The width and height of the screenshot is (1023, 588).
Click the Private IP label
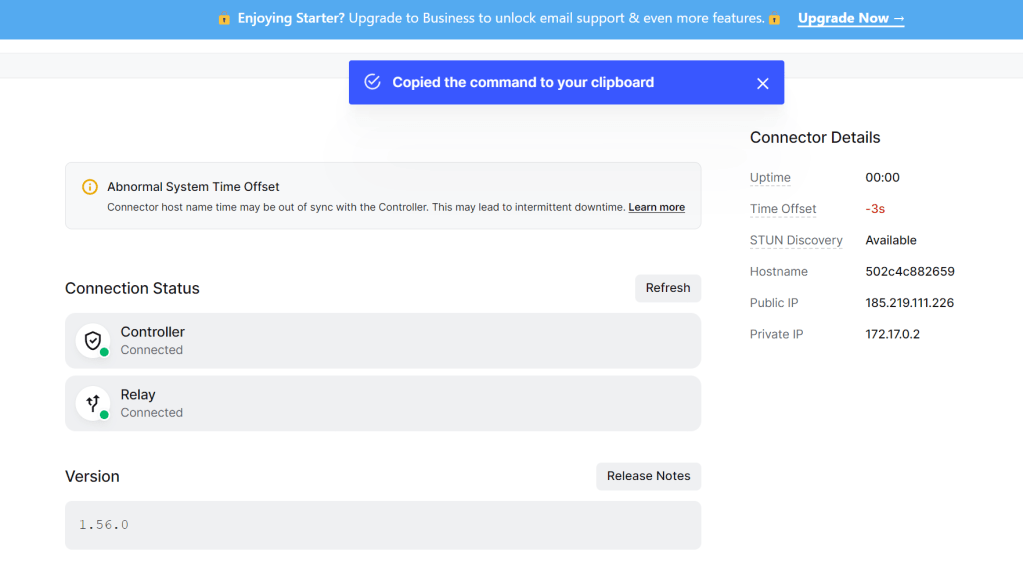(776, 334)
